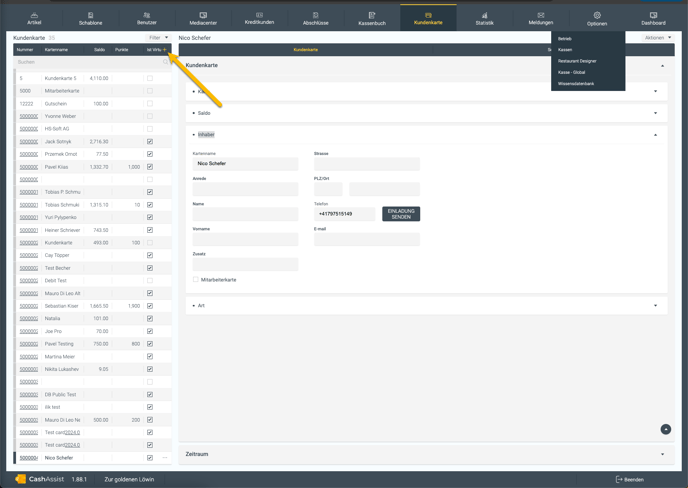This screenshot has height=488, width=688.
Task: Select the Mitarbeiterkarte list row
Action: (x=93, y=91)
